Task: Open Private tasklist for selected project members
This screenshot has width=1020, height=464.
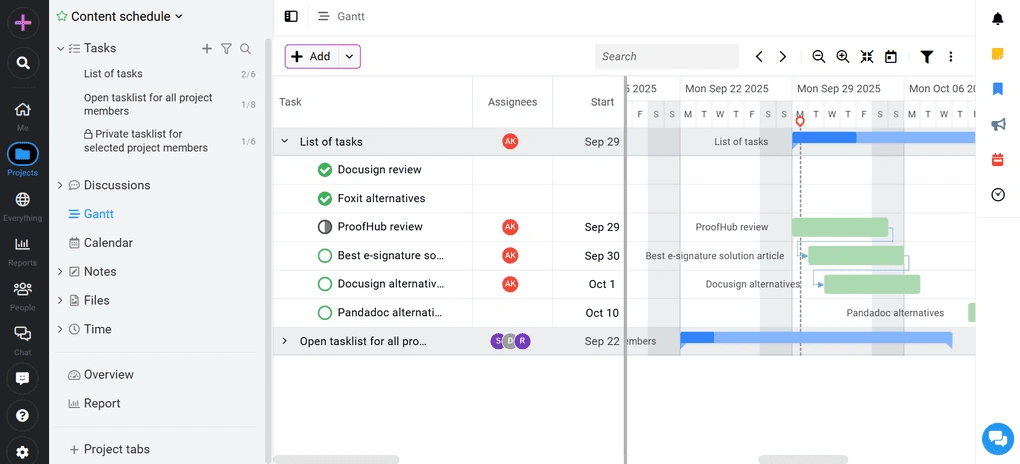Action: coord(146,141)
